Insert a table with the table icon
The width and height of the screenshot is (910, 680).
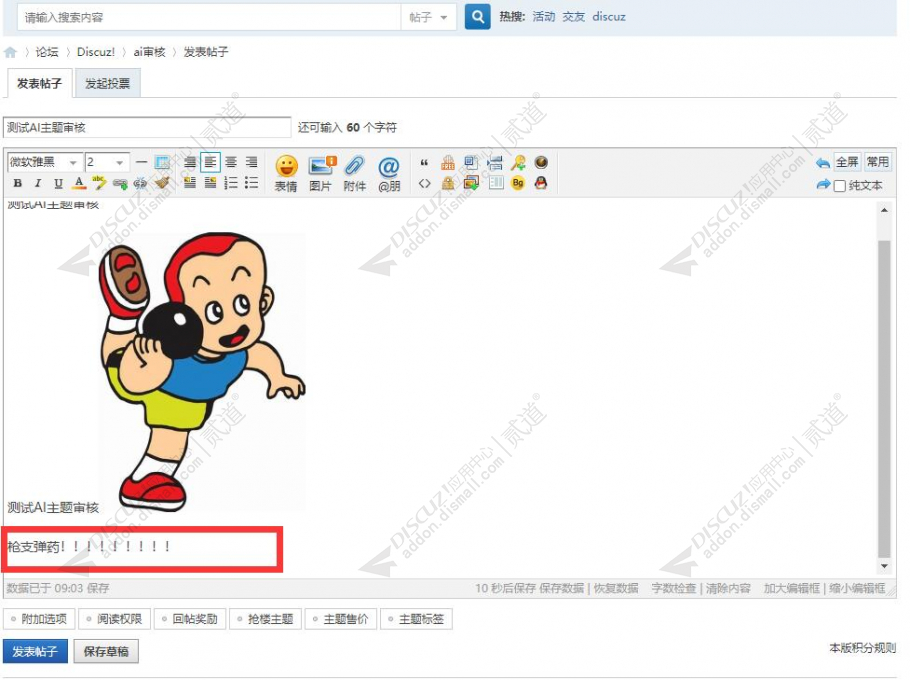(162, 162)
